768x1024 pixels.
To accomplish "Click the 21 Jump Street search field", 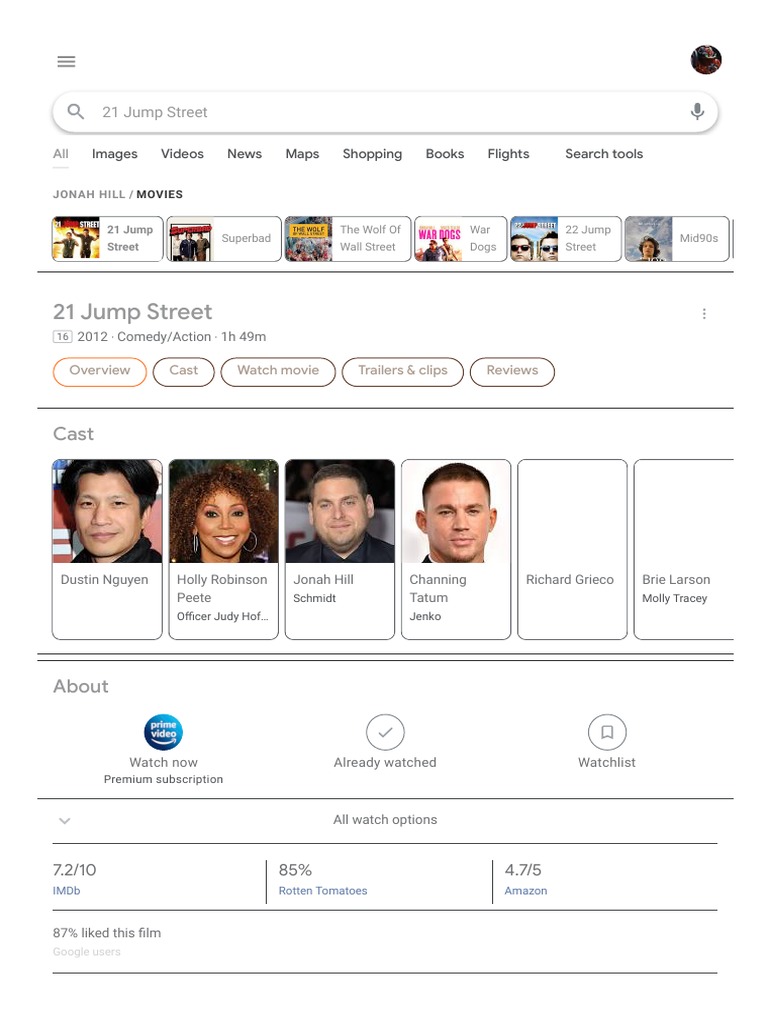I will pyautogui.click(x=385, y=112).
